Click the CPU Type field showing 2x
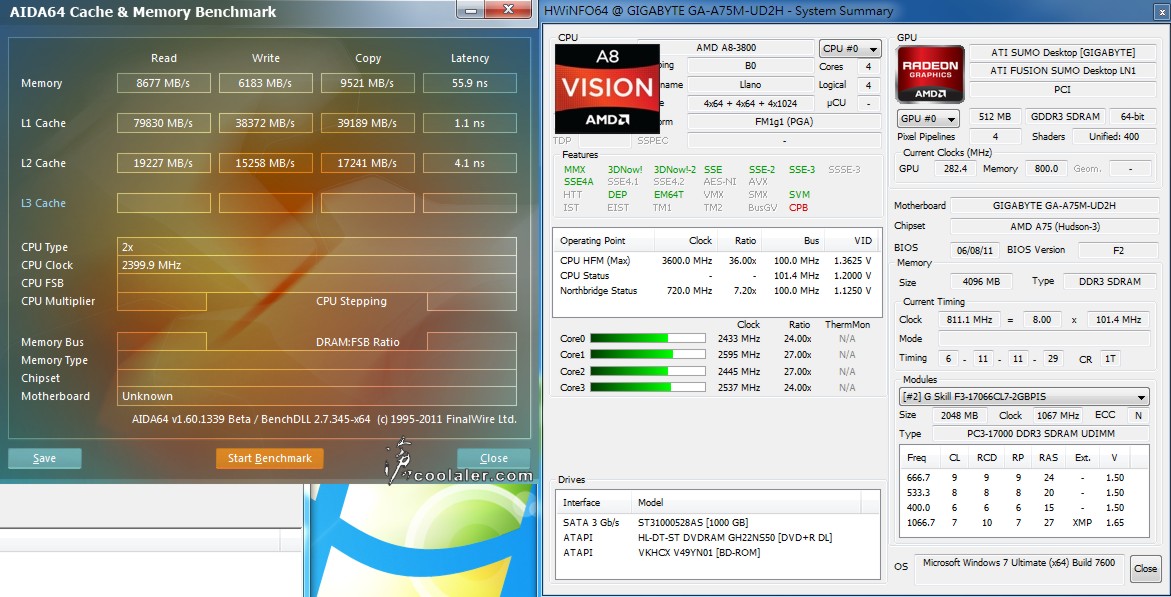This screenshot has width=1171, height=597. pos(317,247)
